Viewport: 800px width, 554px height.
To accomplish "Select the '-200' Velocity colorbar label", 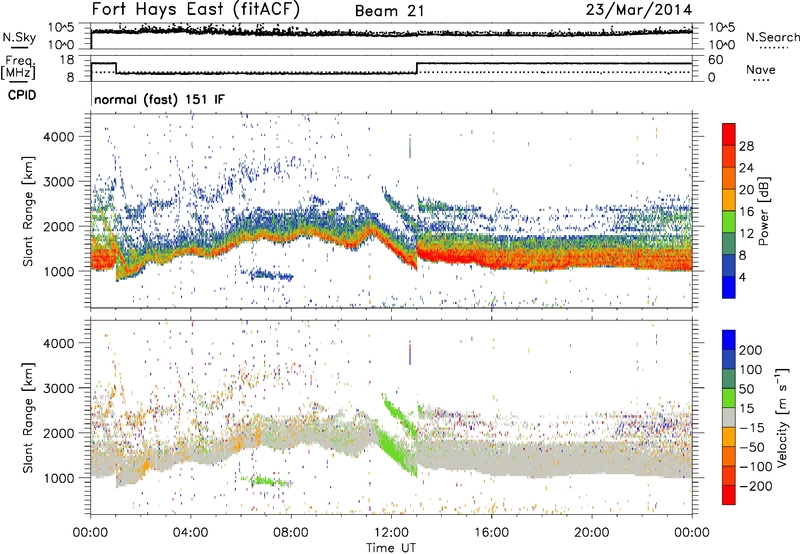I will (756, 486).
